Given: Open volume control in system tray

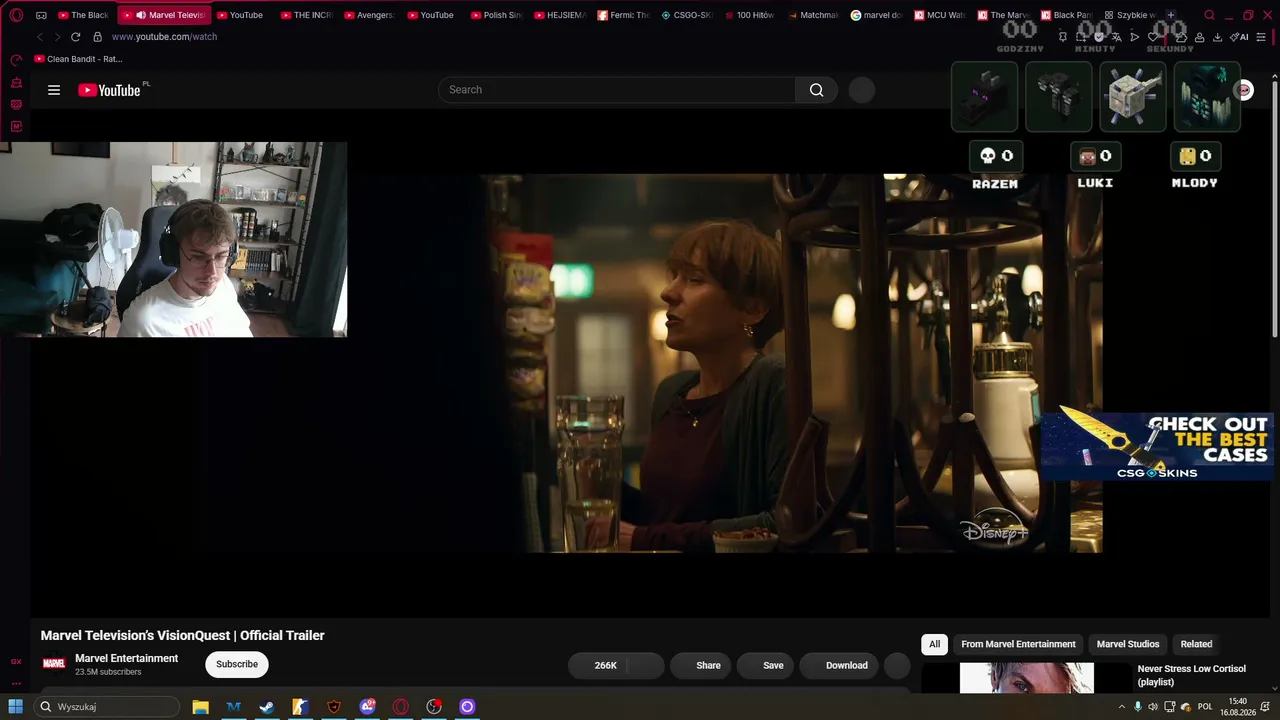Looking at the screenshot, I should pyautogui.click(x=1153, y=707).
